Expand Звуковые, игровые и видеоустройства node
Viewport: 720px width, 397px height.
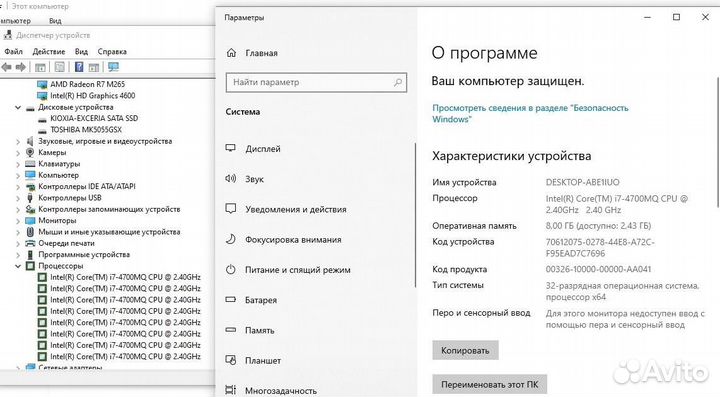[x=18, y=141]
